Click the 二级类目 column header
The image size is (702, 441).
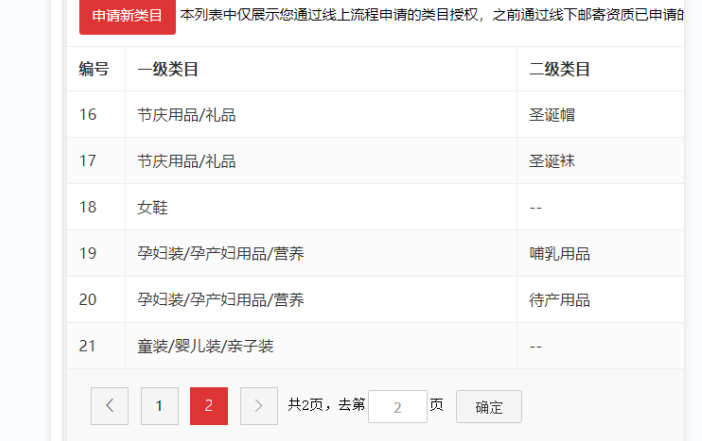pos(559,69)
